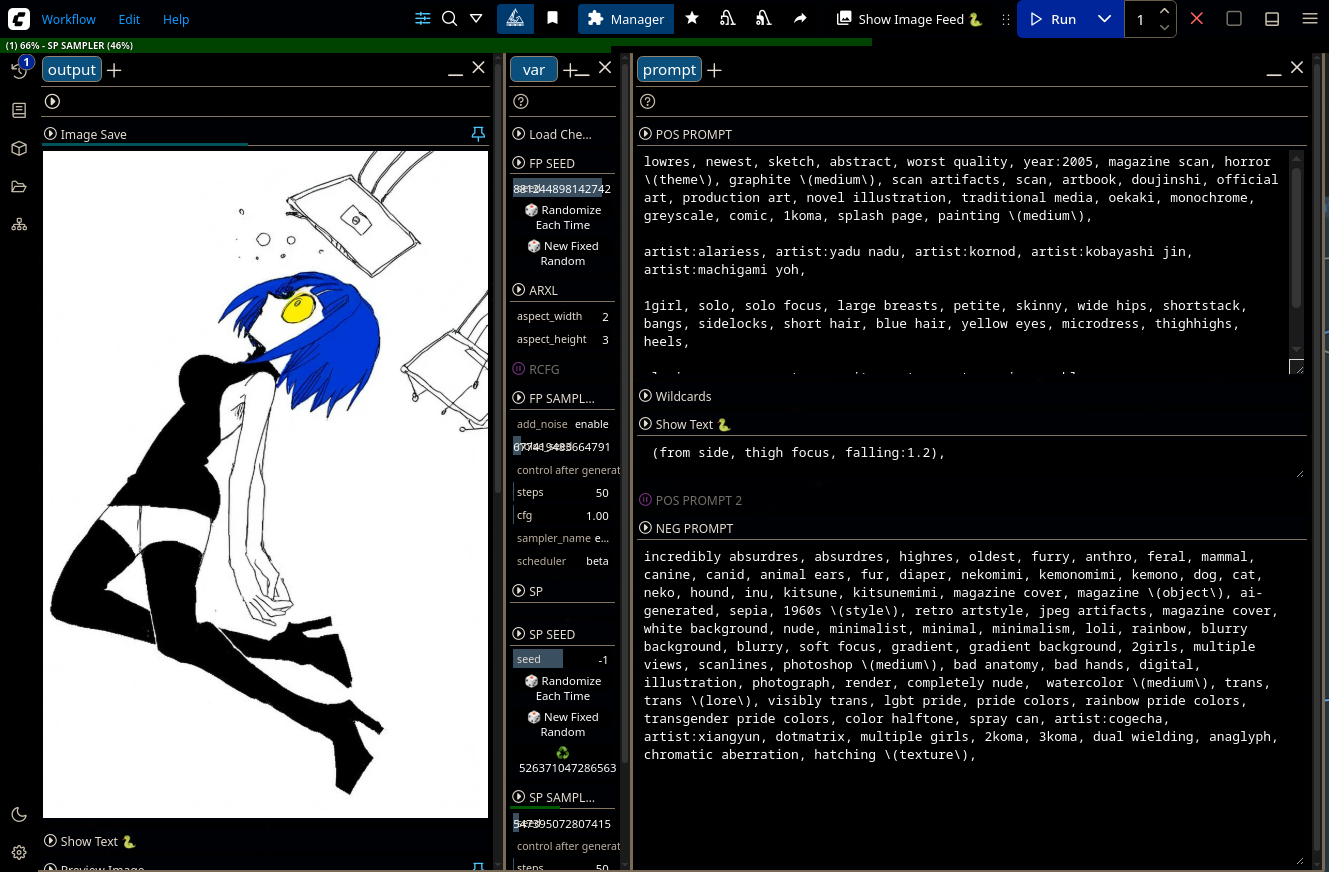
Task: Open the Edit menu
Action: [x=129, y=19]
